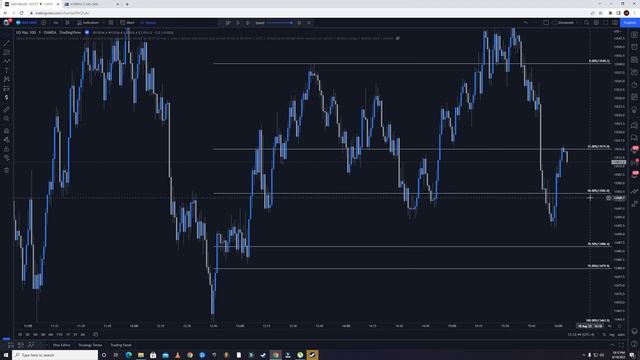The image size is (640, 360).
Task: Open a new browser tab with plus
Action: point(127,4)
